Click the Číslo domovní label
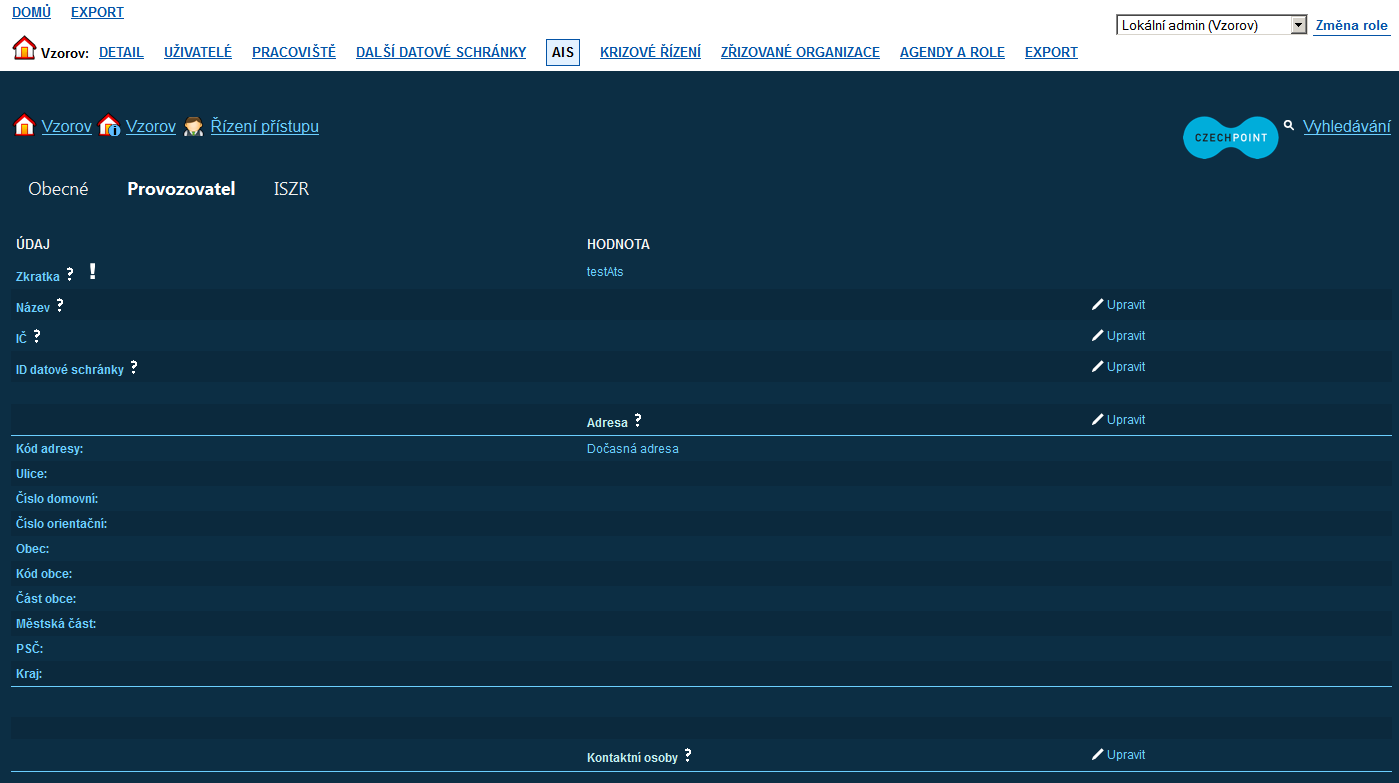 tap(57, 499)
